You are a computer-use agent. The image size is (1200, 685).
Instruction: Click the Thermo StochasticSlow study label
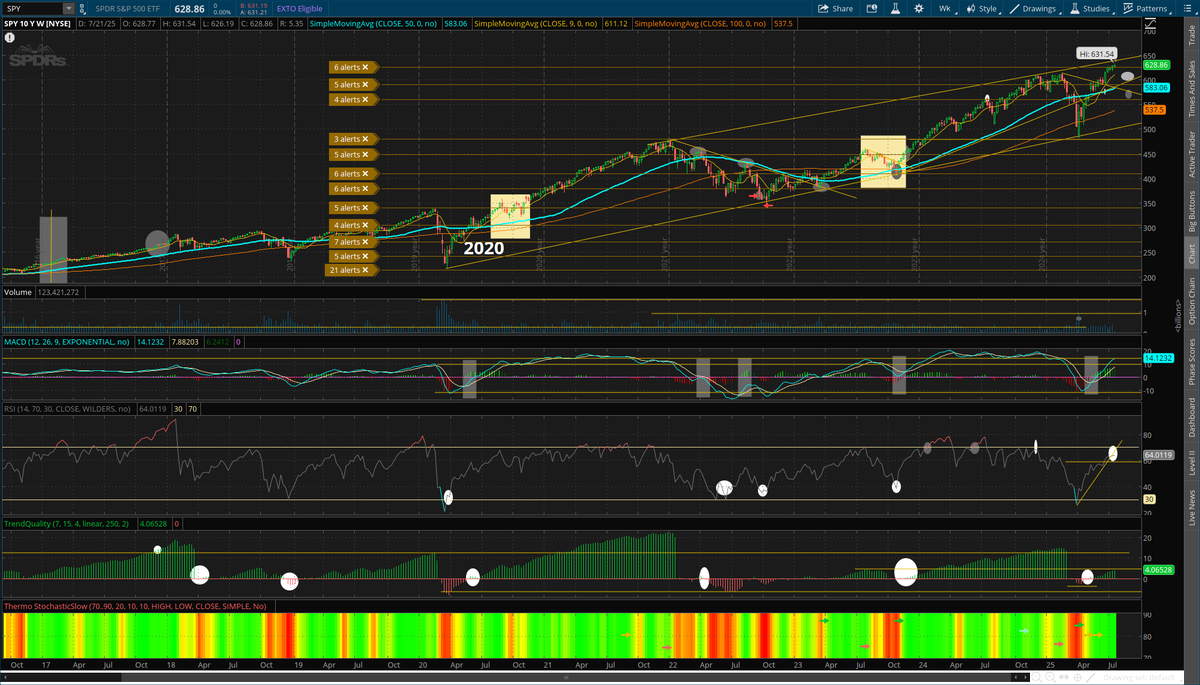click(x=136, y=606)
